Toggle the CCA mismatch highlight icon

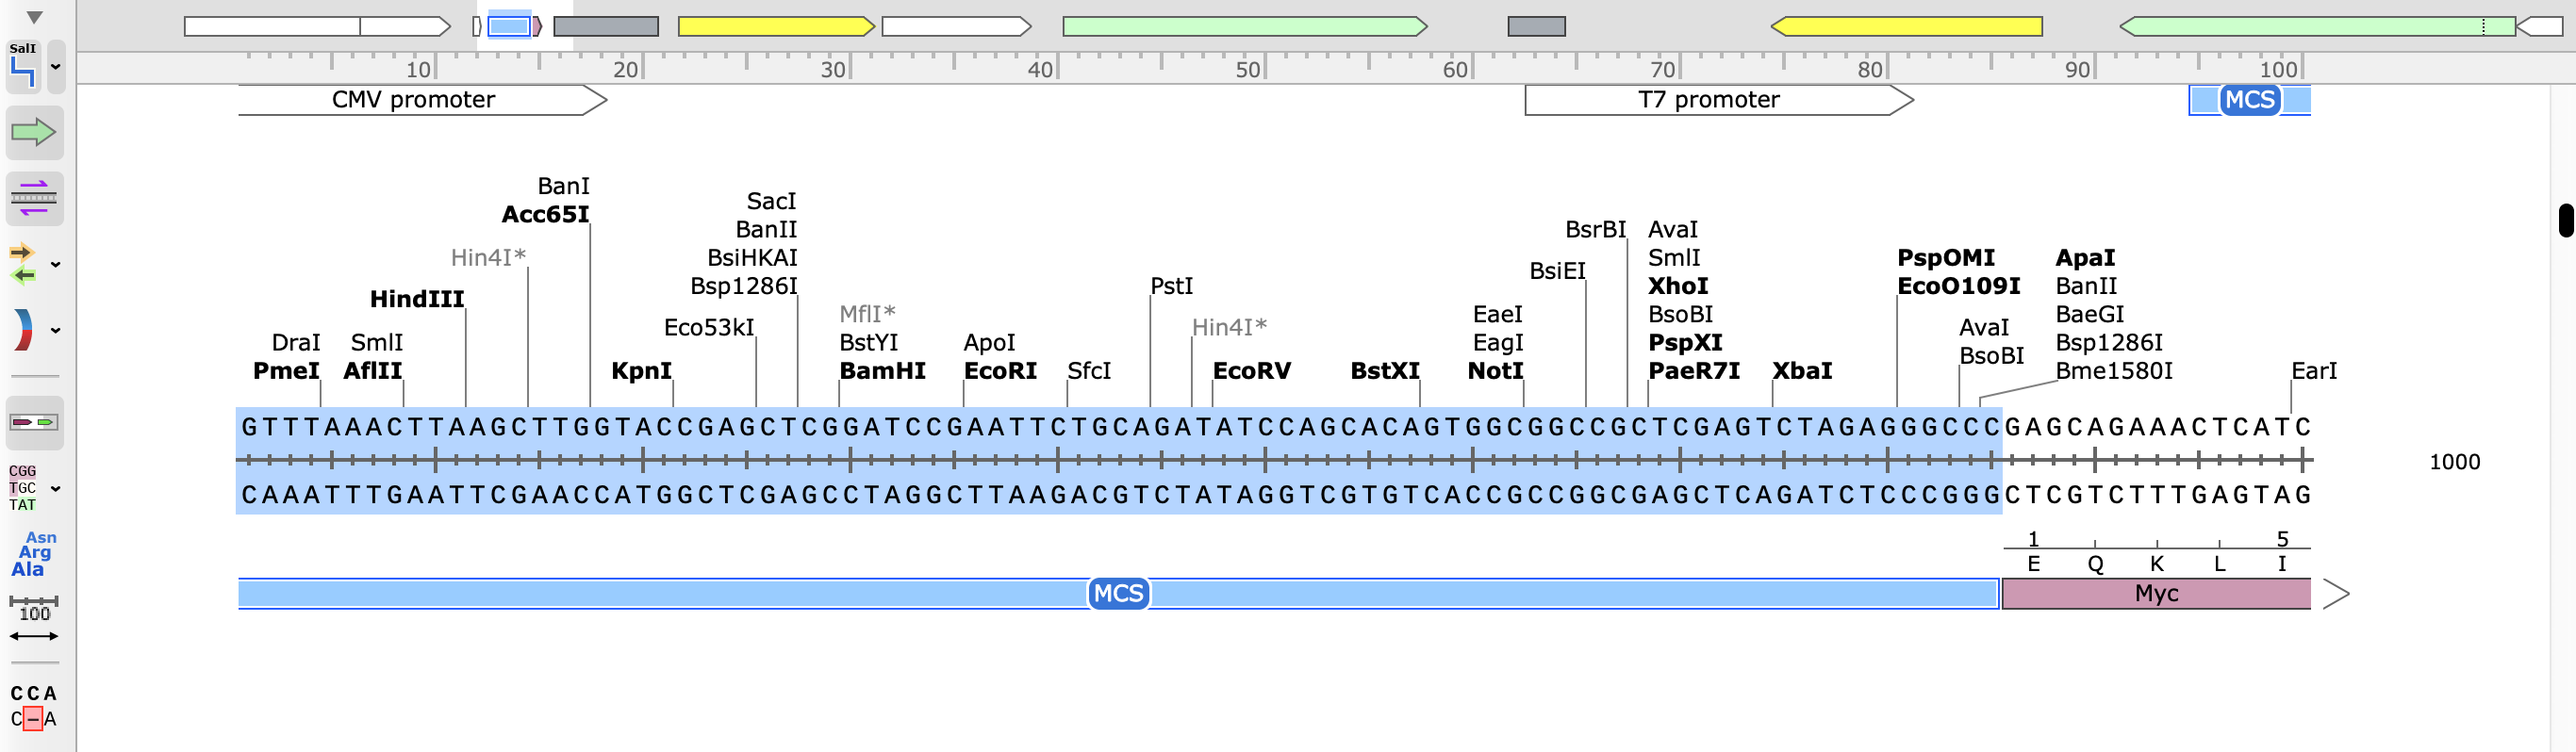tap(34, 706)
